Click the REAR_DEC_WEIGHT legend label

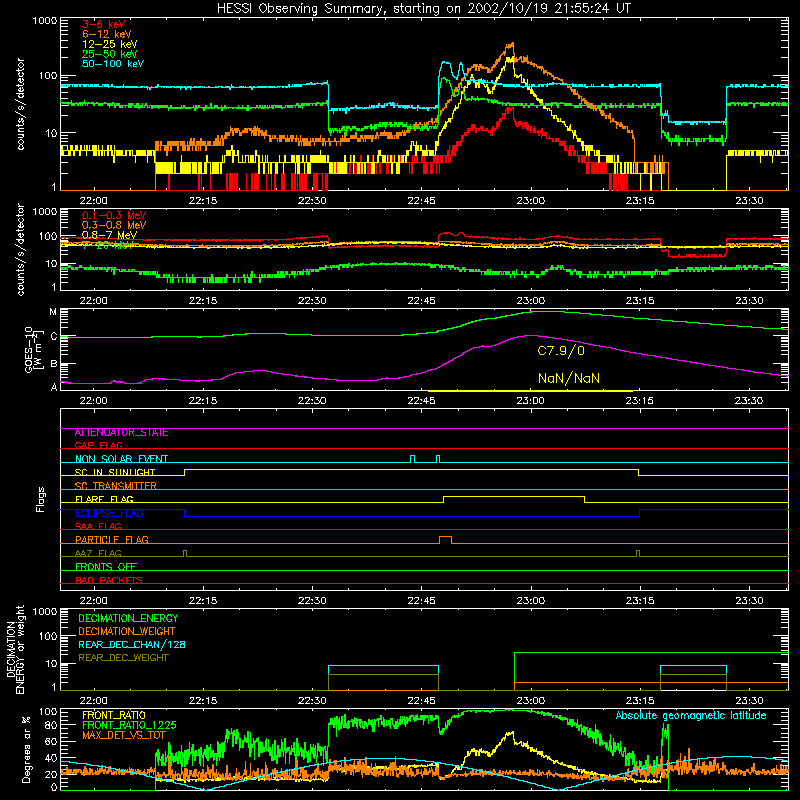123,658
